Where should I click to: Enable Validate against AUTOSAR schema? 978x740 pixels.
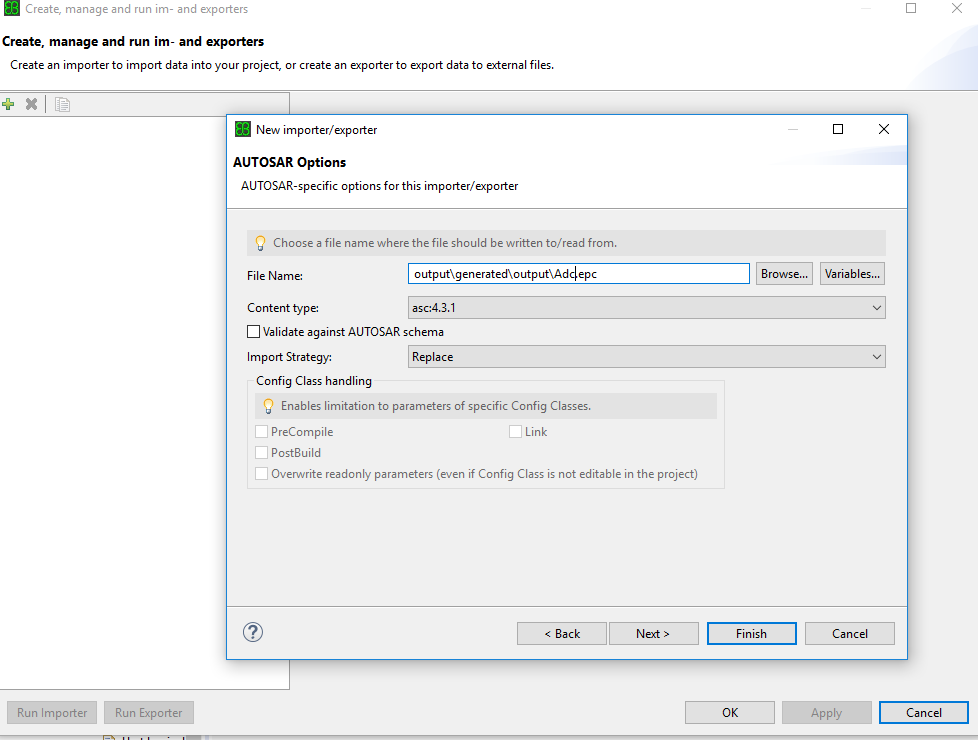click(253, 332)
